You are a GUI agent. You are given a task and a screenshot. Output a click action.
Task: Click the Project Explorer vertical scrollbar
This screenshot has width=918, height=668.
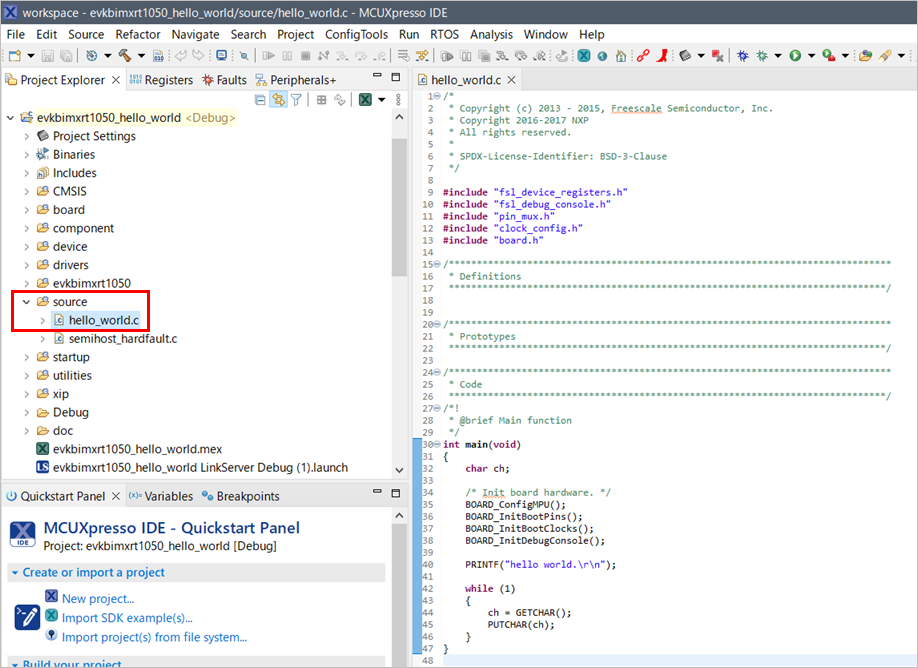coord(399,207)
